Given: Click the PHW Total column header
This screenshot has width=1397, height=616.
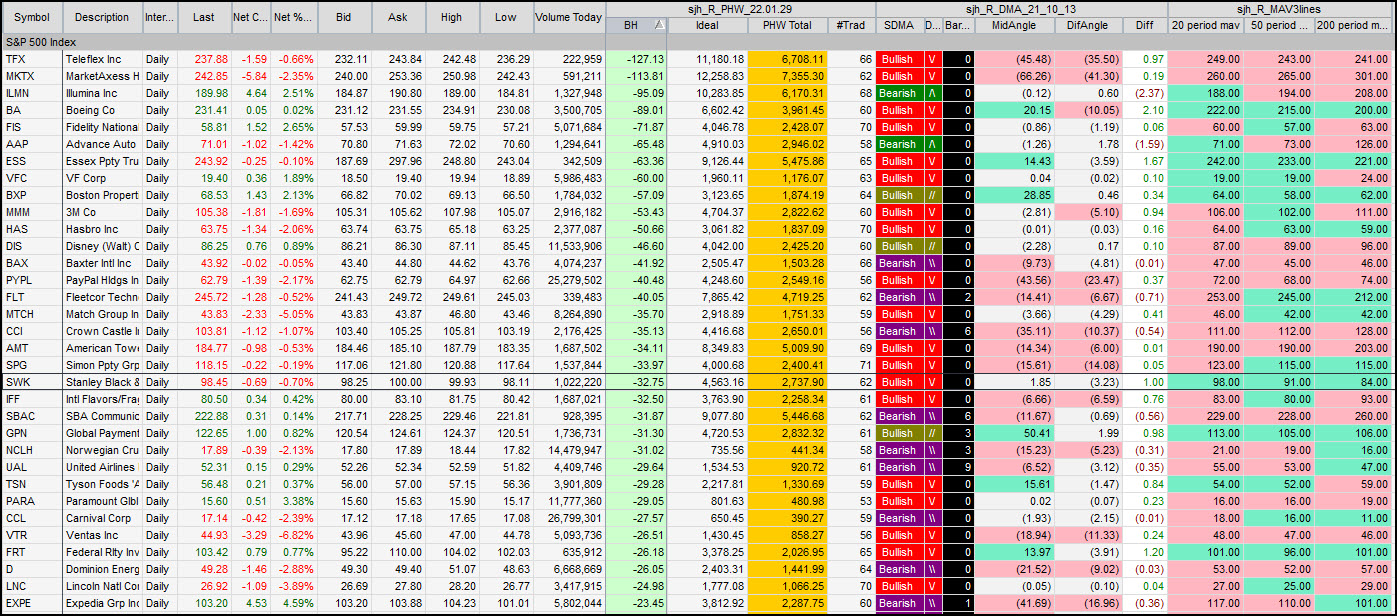Looking at the screenshot, I should pyautogui.click(x=787, y=25).
